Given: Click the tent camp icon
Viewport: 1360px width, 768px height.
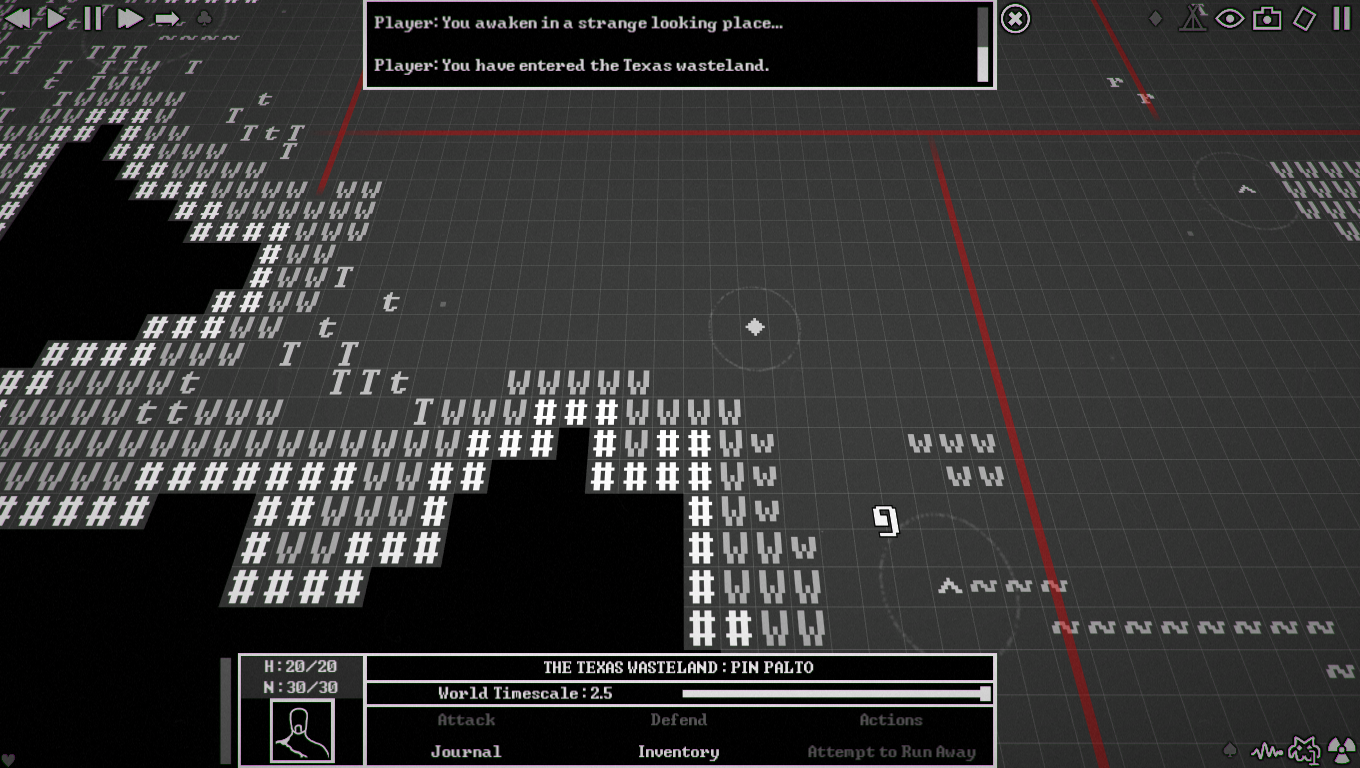Looking at the screenshot, I should click(x=1192, y=18).
